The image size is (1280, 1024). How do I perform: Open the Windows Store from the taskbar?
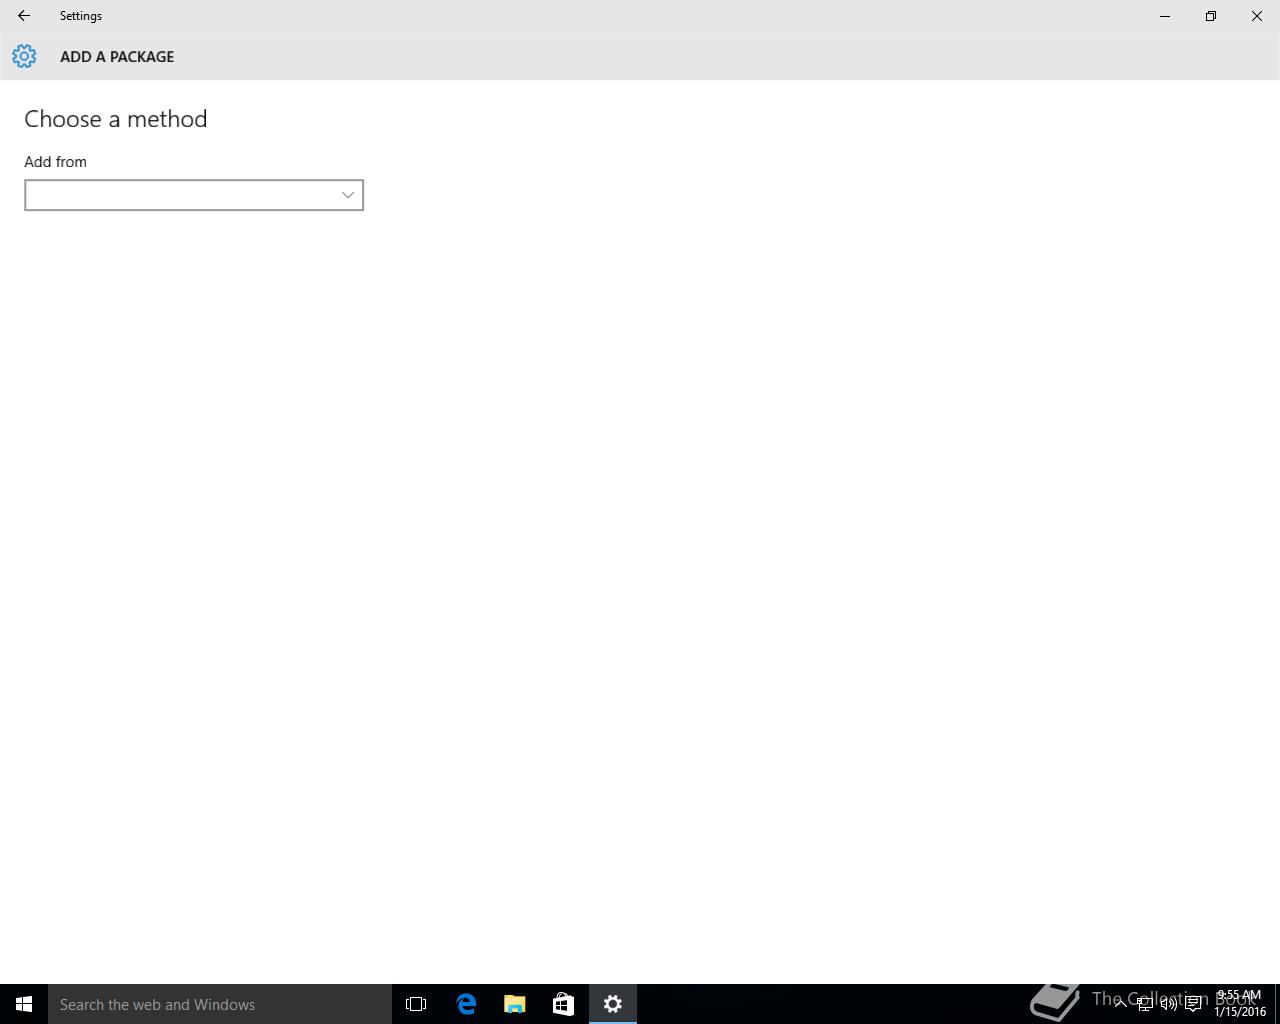(x=563, y=1004)
